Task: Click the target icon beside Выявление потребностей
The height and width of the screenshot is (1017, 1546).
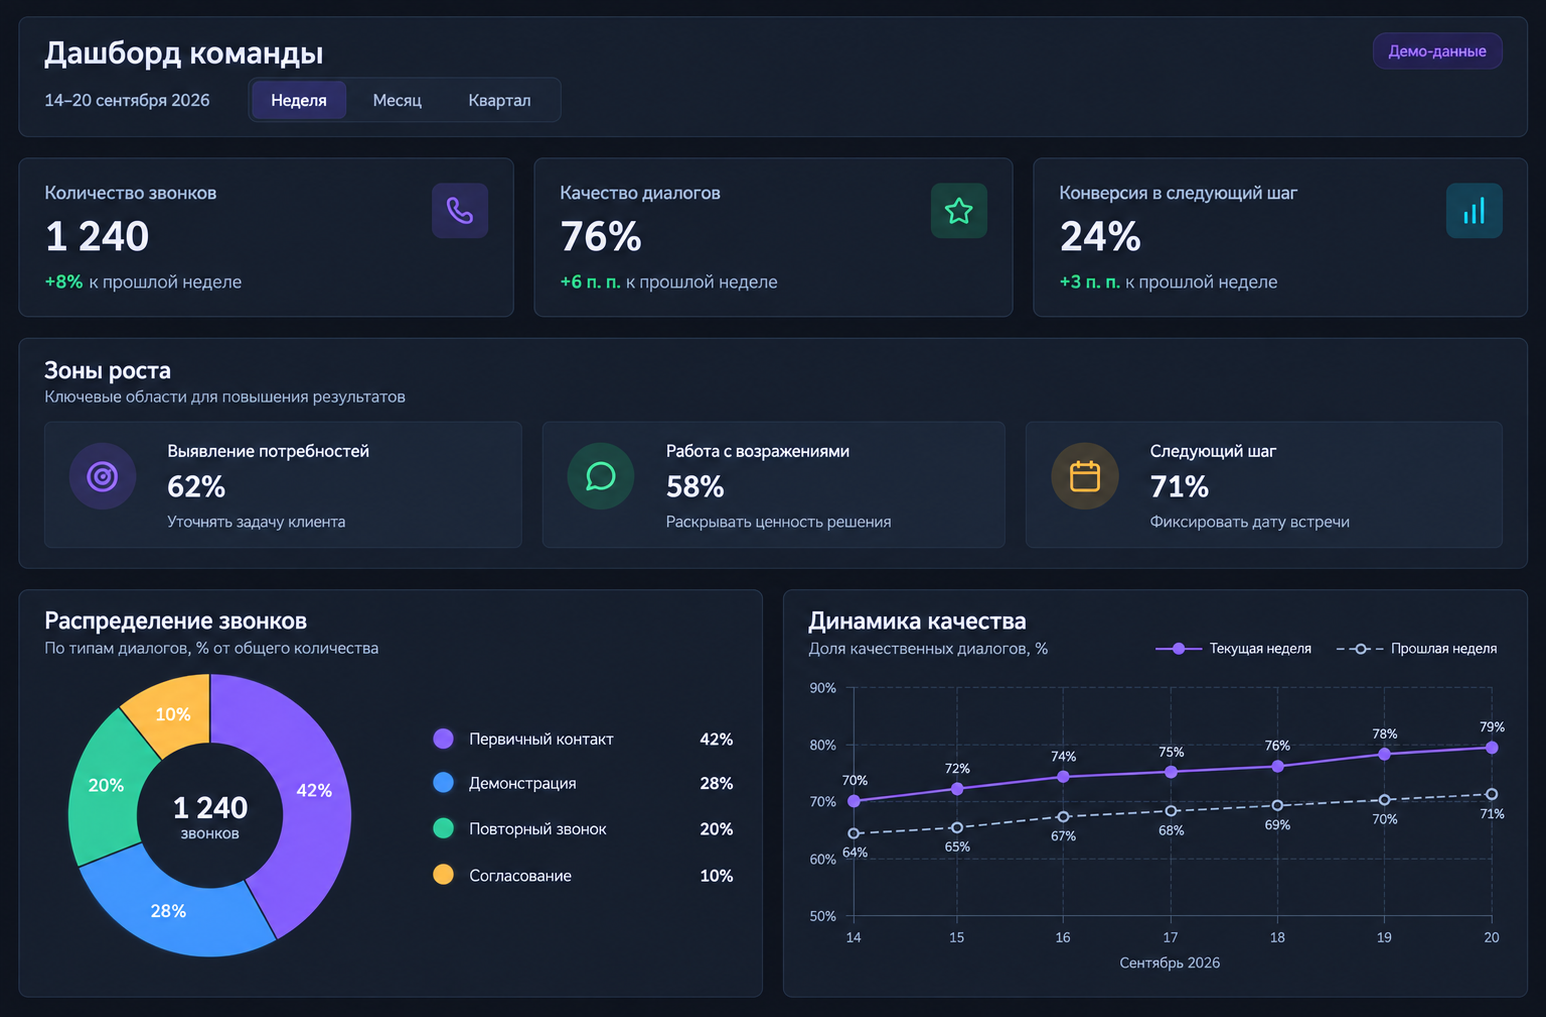Action: (103, 476)
